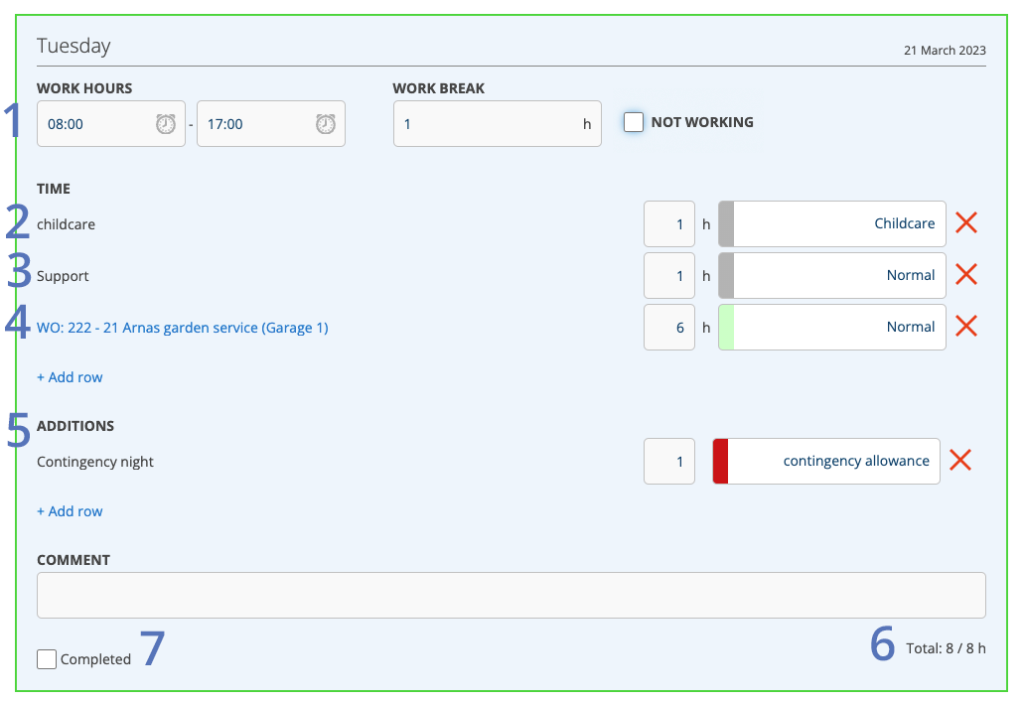Click the green color bar on work order row

[726, 327]
